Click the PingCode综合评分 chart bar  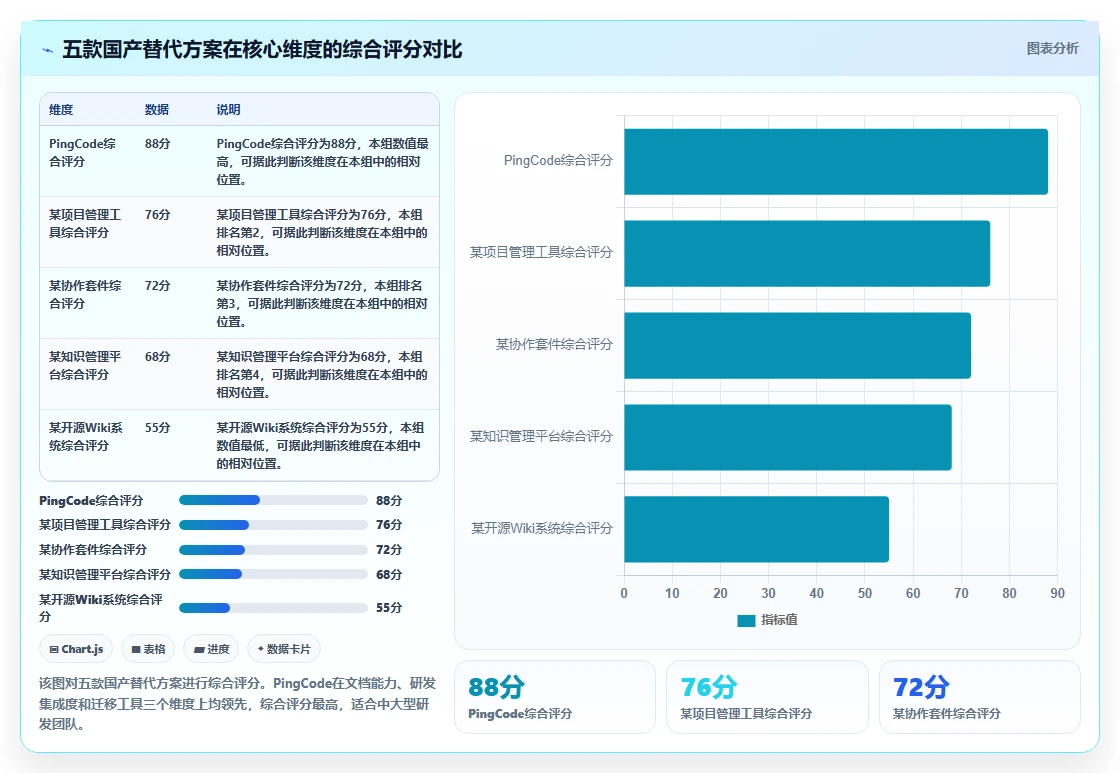pyautogui.click(x=836, y=161)
